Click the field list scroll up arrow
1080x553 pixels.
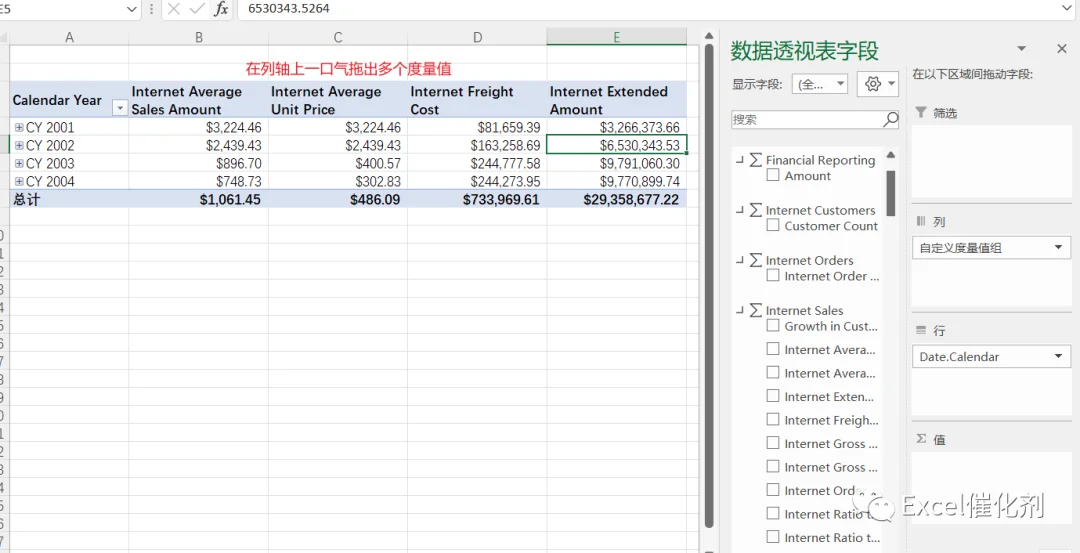pos(891,155)
